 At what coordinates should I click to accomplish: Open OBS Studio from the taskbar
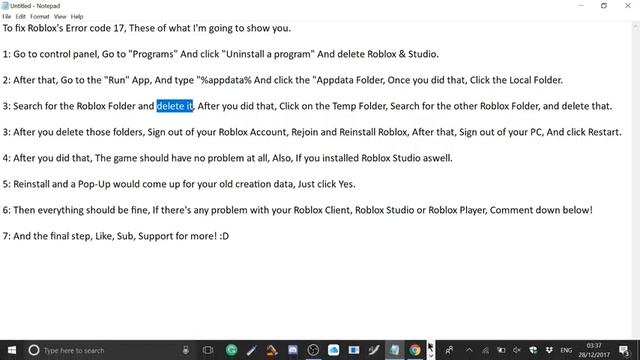[313, 350]
